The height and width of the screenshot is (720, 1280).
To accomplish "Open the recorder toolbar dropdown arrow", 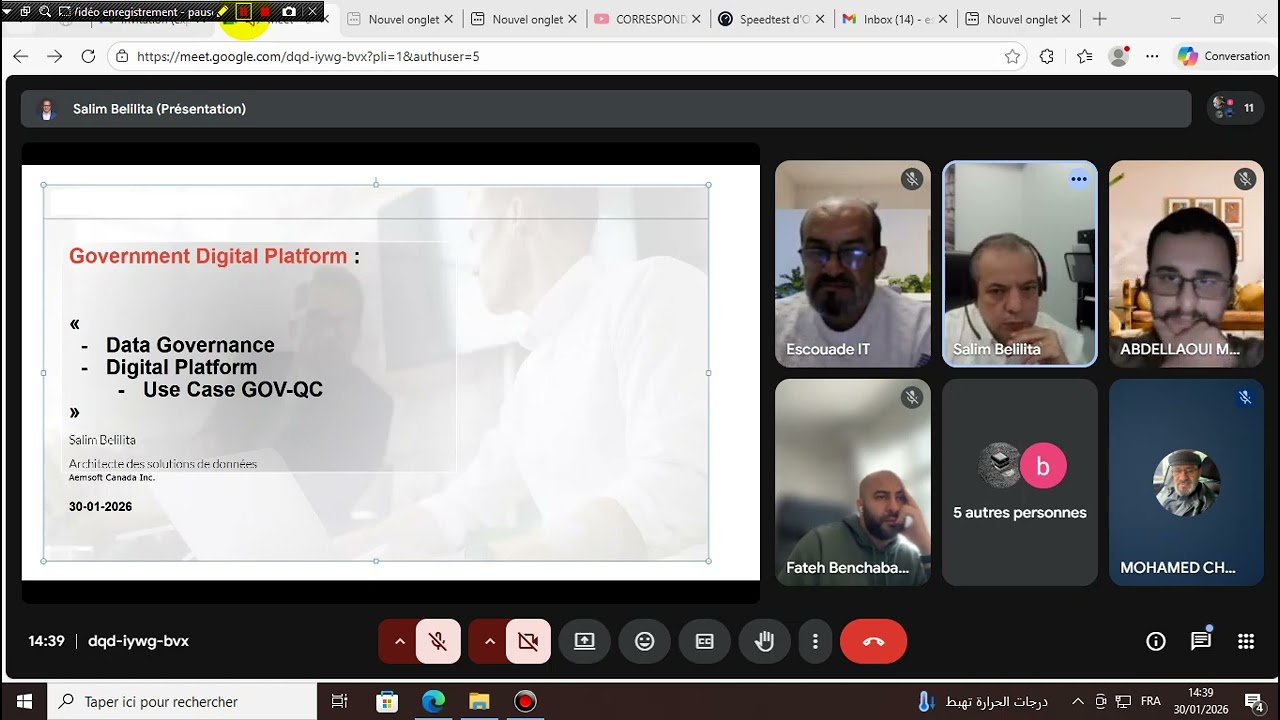I will pos(9,11).
